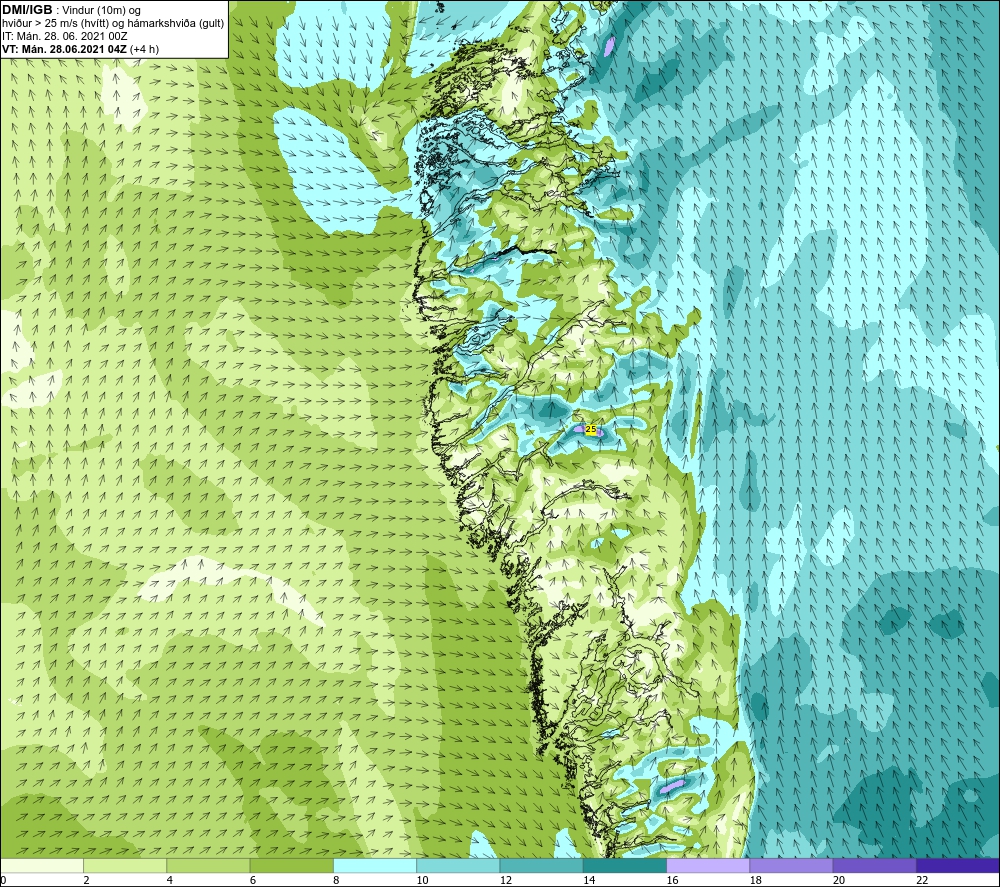
Task: Click the 4-6 m/s green legend swatch
Action: [x=208, y=865]
